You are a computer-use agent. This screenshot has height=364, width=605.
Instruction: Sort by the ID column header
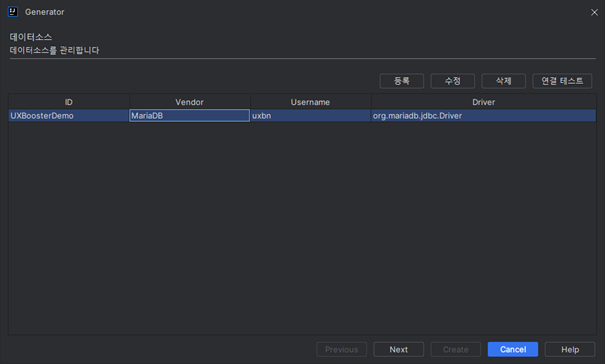point(69,102)
